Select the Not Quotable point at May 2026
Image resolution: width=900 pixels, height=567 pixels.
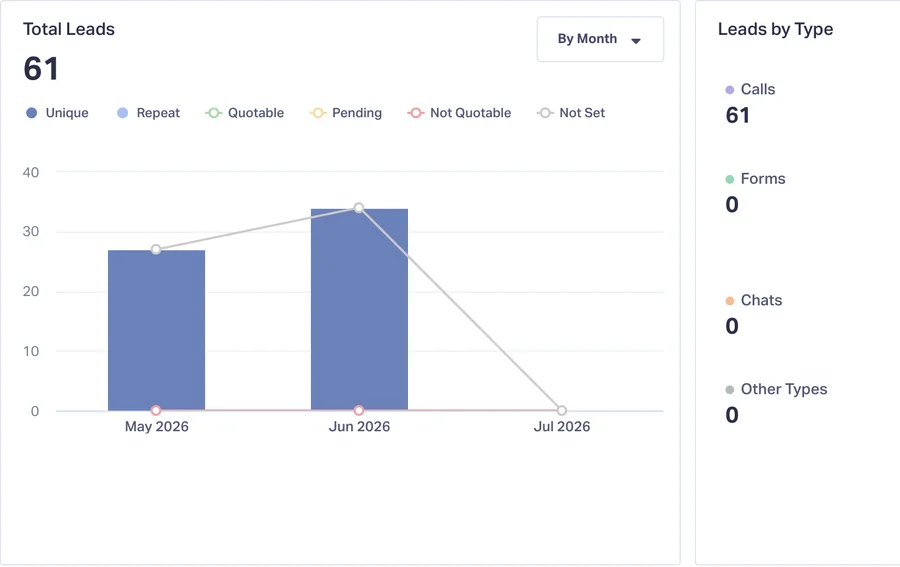(156, 410)
